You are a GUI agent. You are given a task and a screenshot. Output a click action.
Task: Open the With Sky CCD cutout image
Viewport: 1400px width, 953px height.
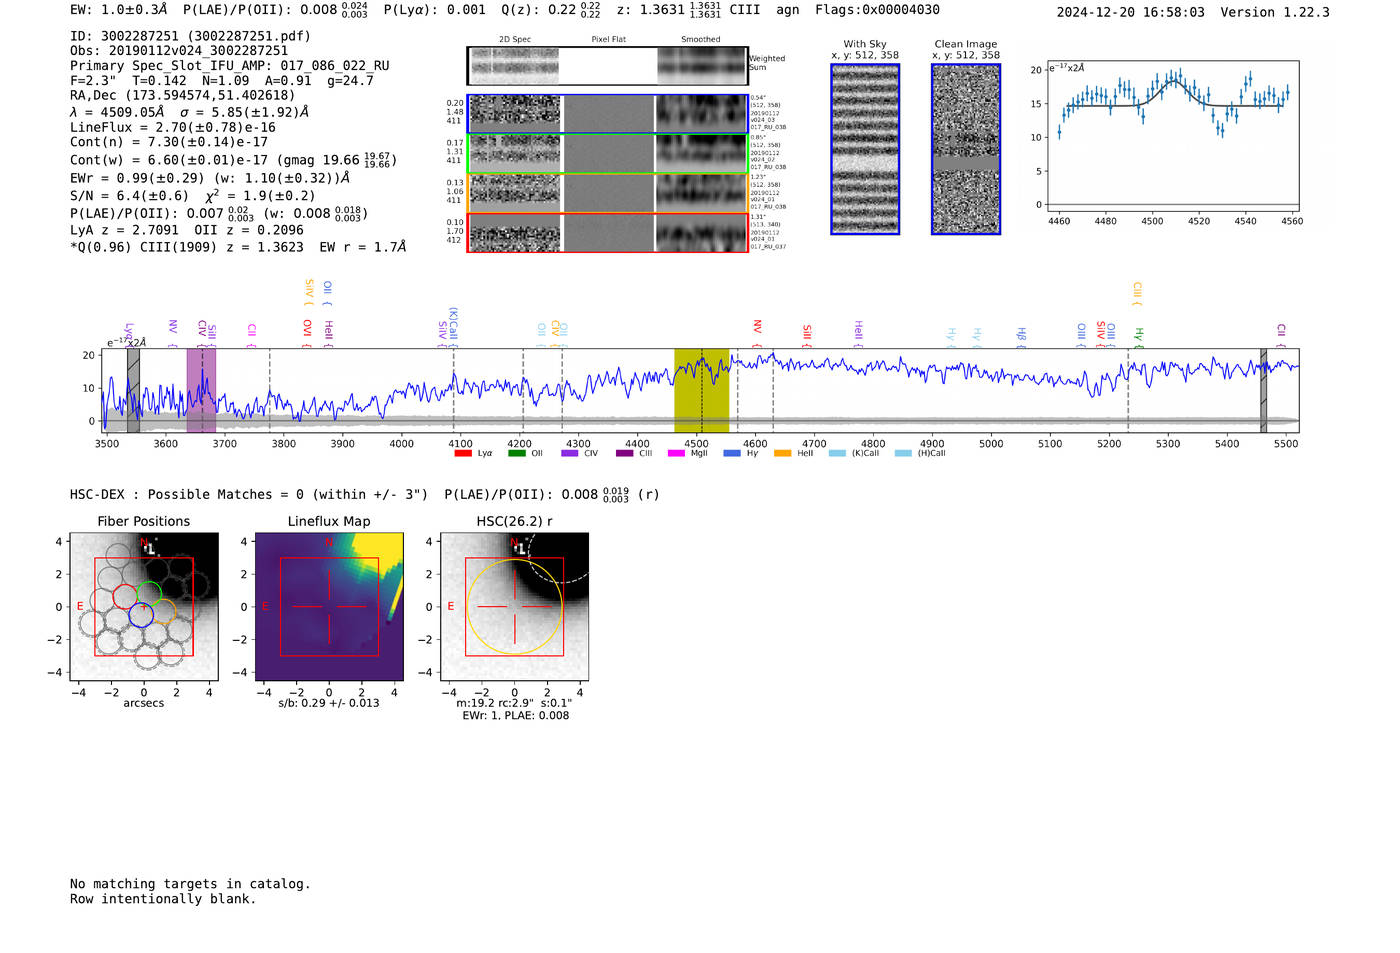click(x=865, y=149)
